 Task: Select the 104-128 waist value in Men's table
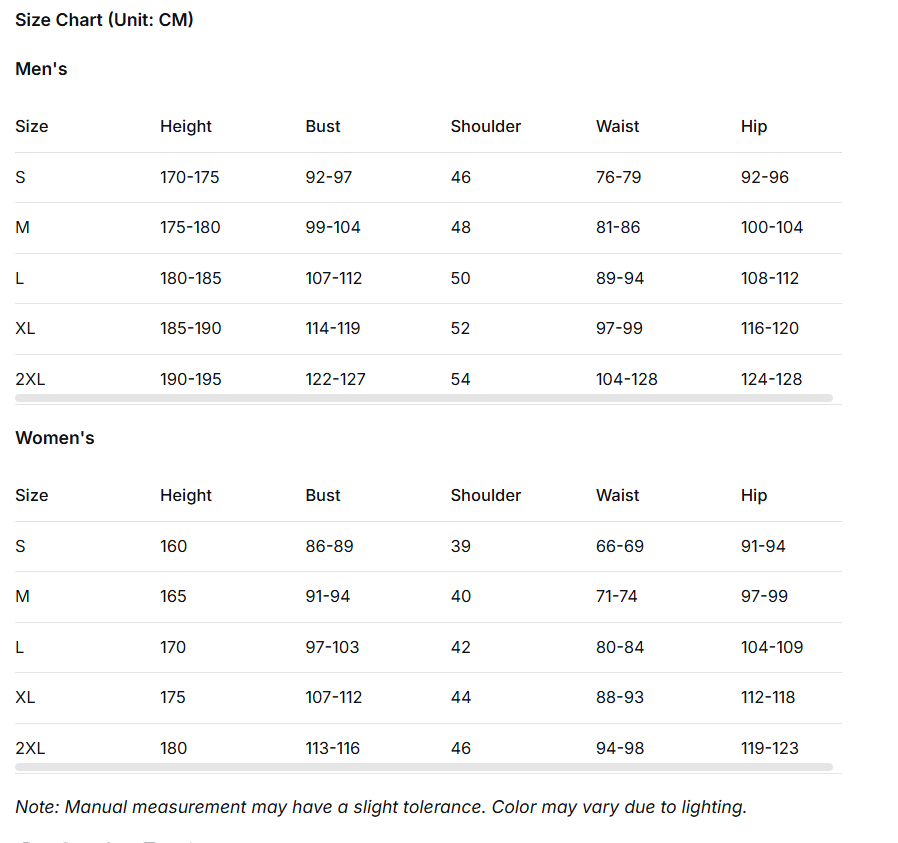pyautogui.click(x=626, y=379)
